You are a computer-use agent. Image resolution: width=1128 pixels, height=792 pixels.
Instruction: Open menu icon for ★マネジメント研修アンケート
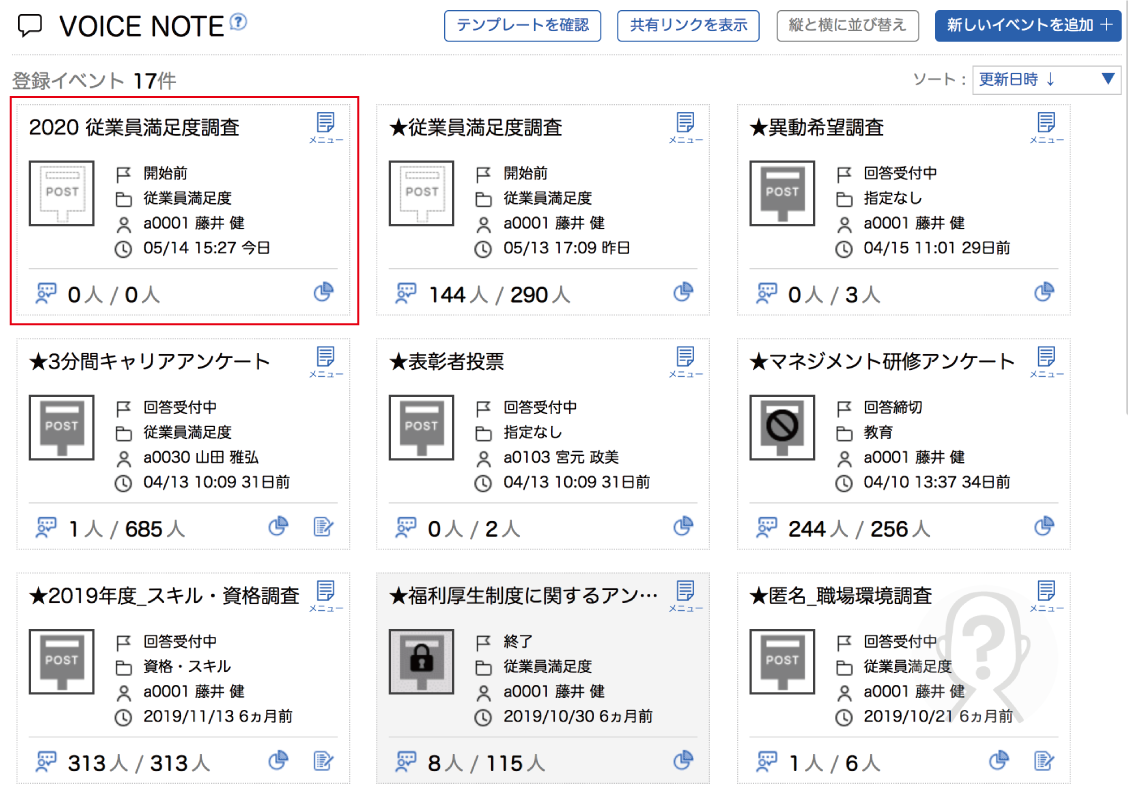pyautogui.click(x=1045, y=361)
